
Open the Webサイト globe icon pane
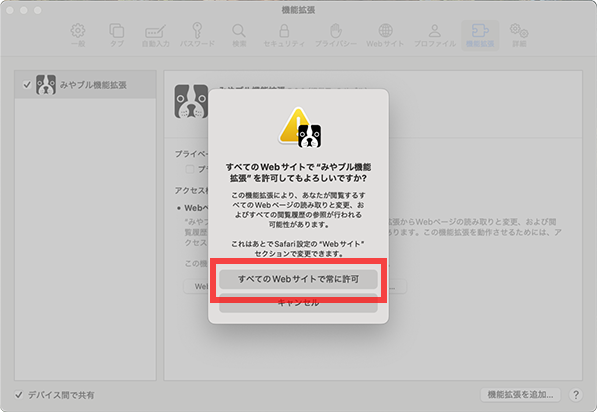[385, 35]
